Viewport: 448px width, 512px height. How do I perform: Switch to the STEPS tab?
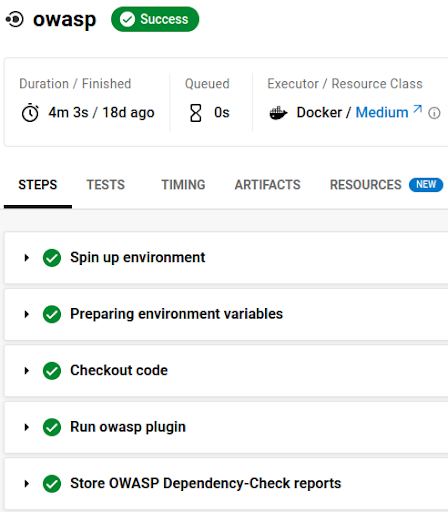(x=38, y=185)
